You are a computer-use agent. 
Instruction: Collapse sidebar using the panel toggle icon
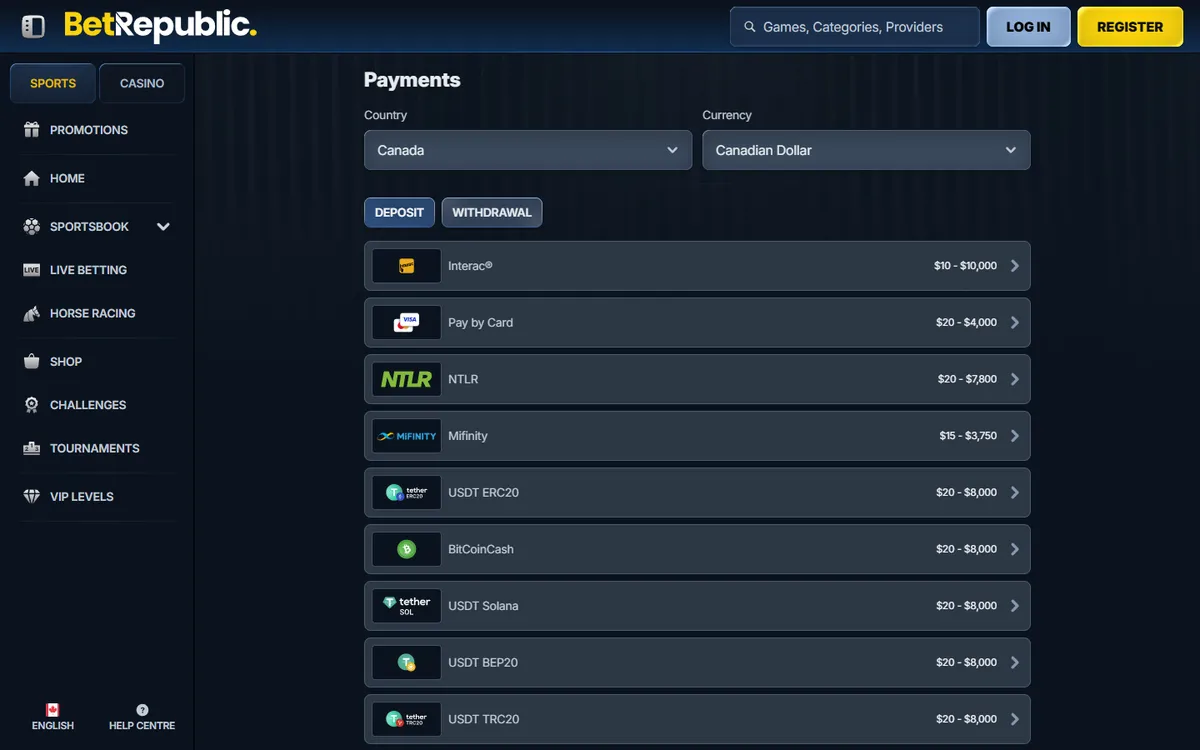(33, 27)
